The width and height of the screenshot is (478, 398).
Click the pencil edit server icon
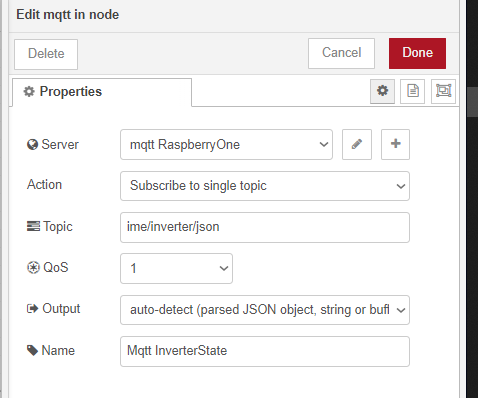(357, 144)
